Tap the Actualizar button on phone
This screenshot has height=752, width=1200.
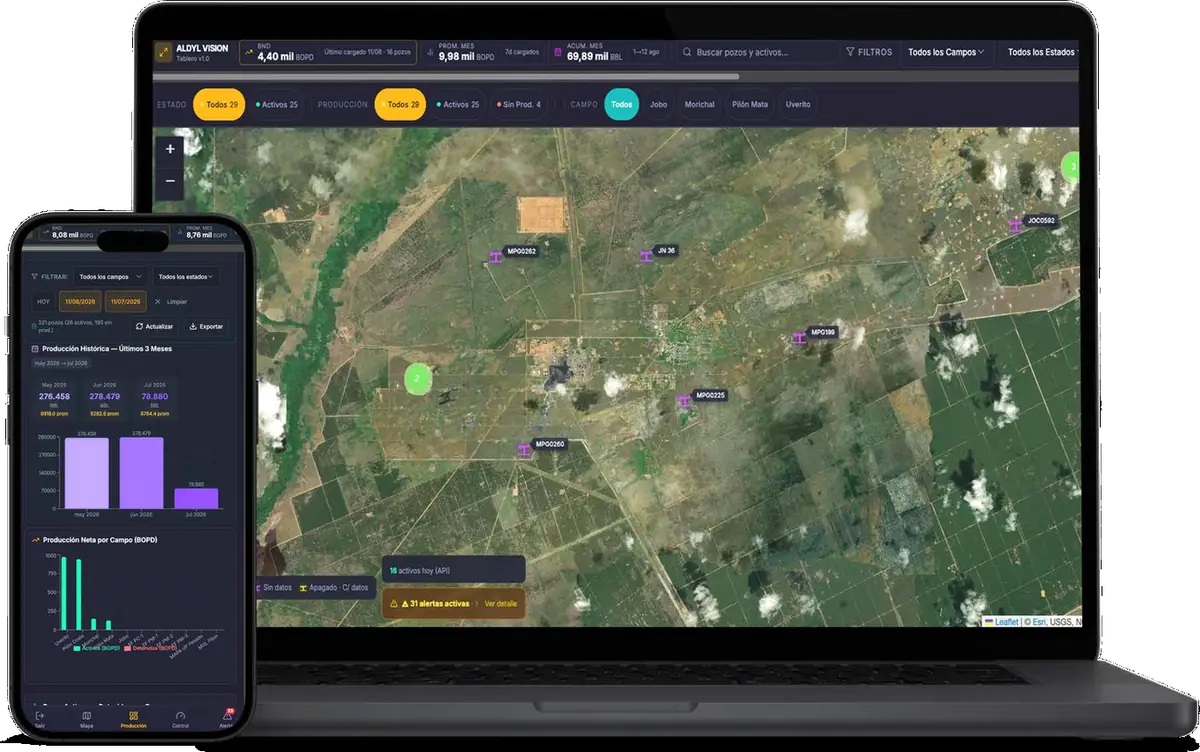point(154,326)
